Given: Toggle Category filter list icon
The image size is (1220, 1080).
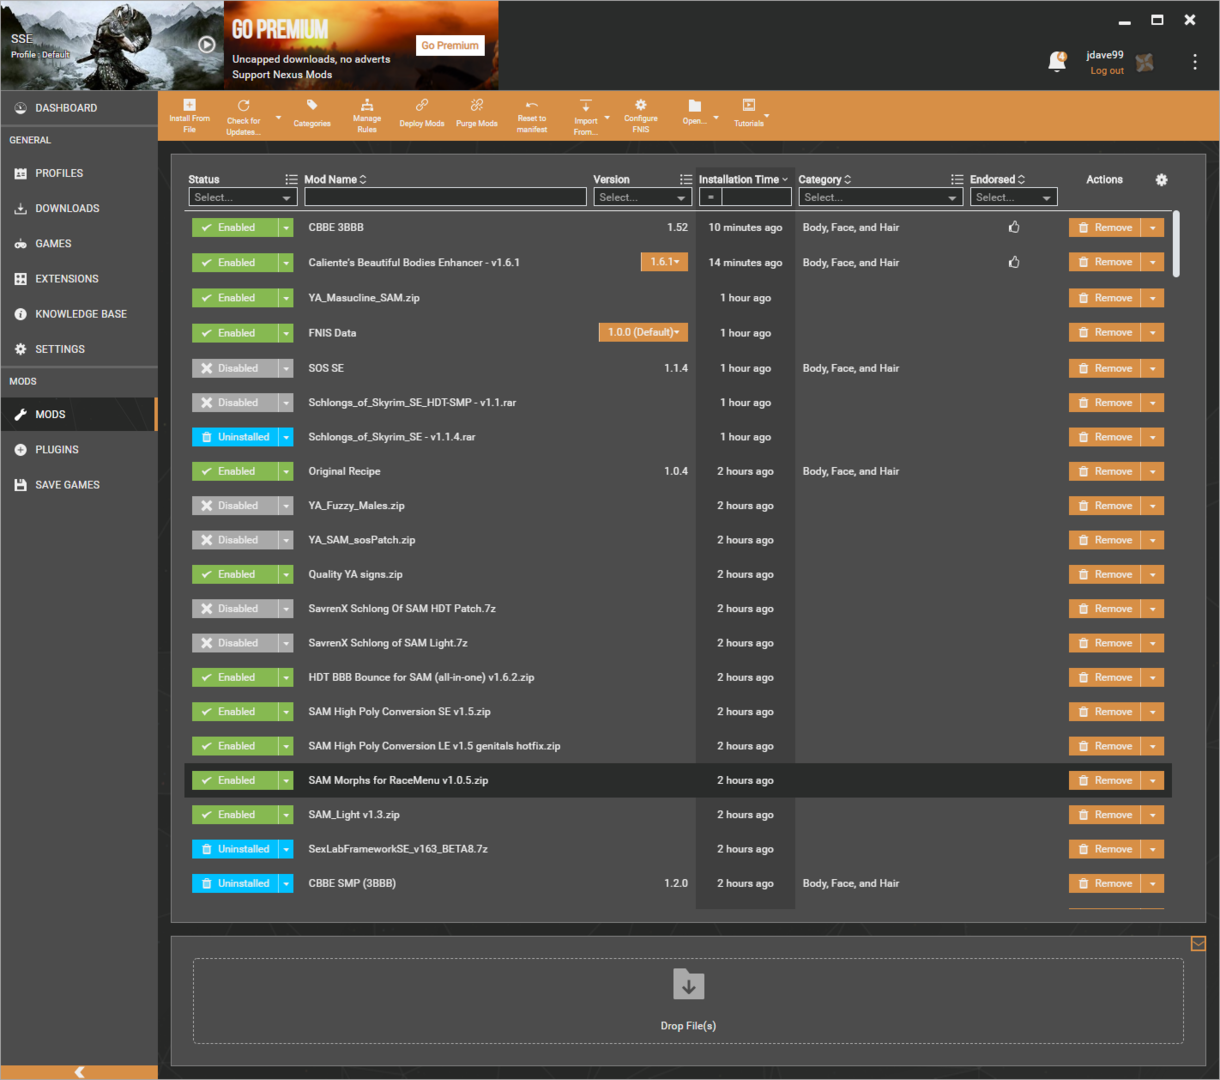Looking at the screenshot, I should [957, 180].
